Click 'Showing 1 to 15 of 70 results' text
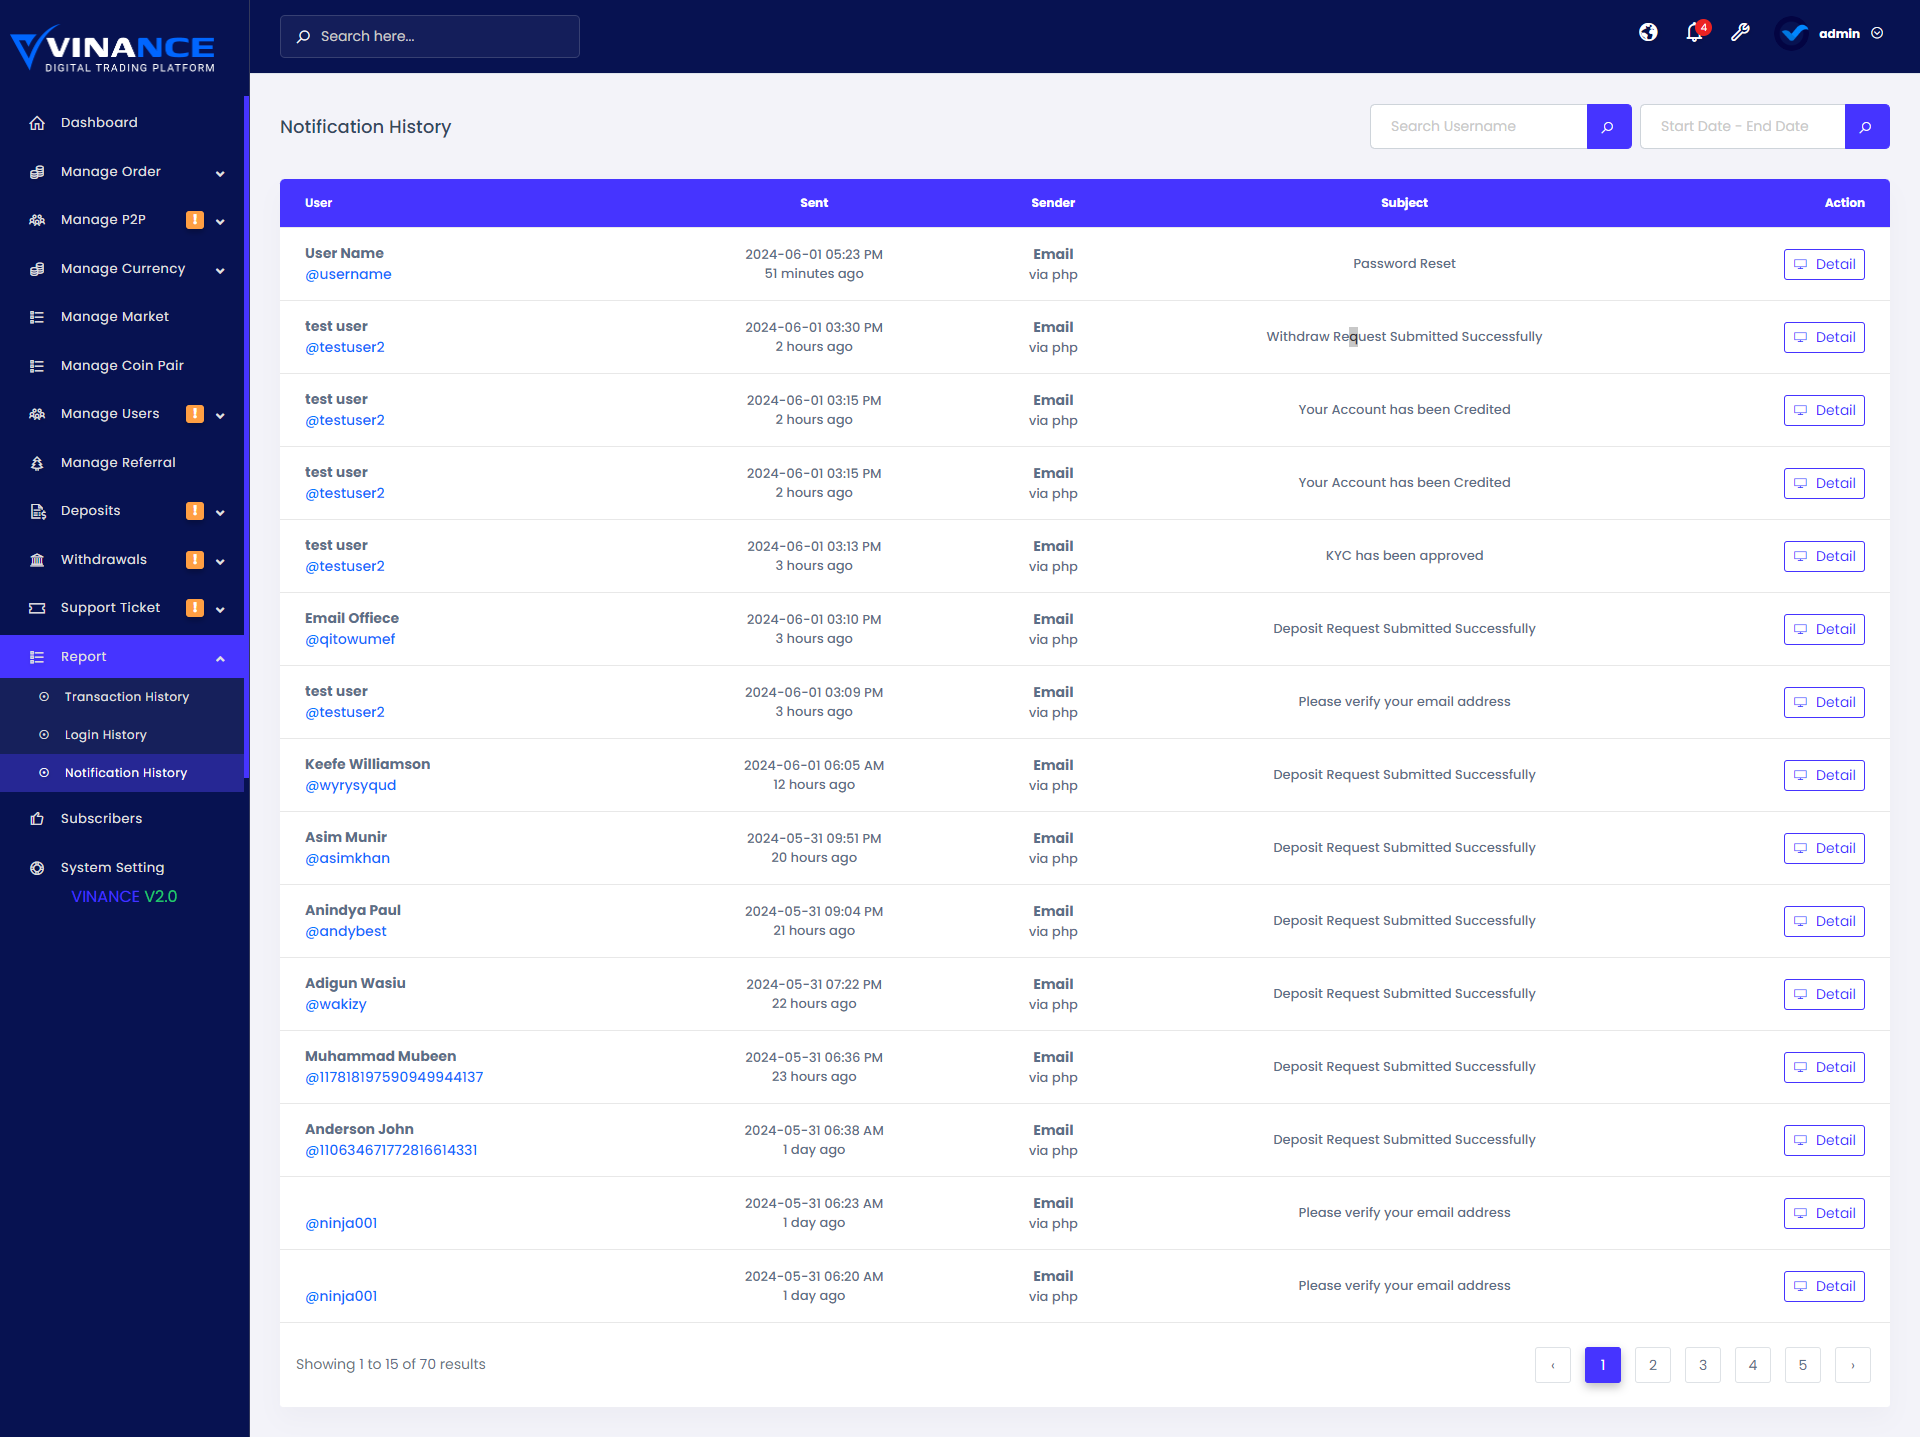The image size is (1920, 1437). 390,1364
